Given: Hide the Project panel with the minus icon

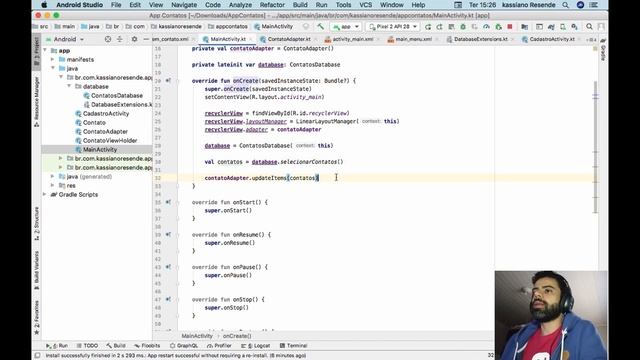Looking at the screenshot, I should (x=146, y=39).
